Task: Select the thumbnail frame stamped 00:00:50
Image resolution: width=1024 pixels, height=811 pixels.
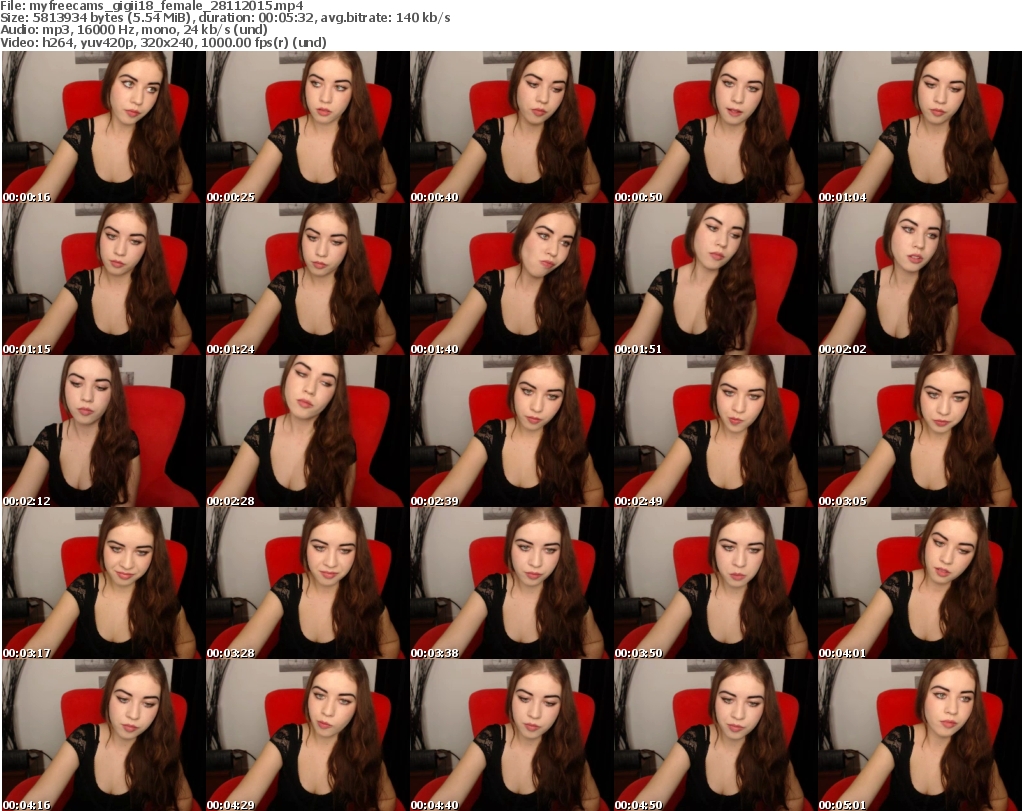Action: coord(715,127)
